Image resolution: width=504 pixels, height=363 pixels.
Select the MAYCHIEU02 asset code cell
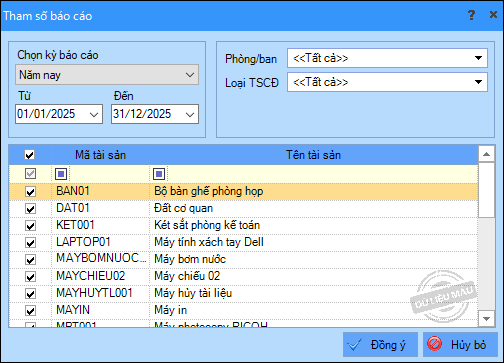(100, 276)
